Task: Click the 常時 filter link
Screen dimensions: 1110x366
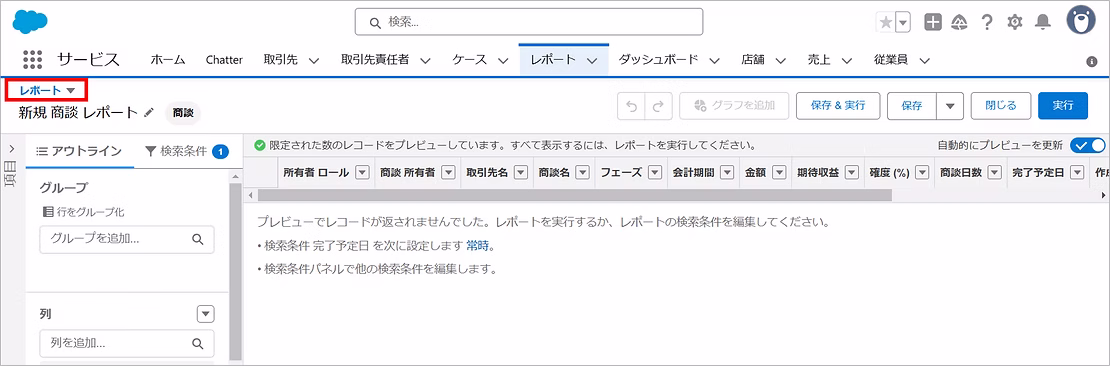Action: tap(478, 246)
